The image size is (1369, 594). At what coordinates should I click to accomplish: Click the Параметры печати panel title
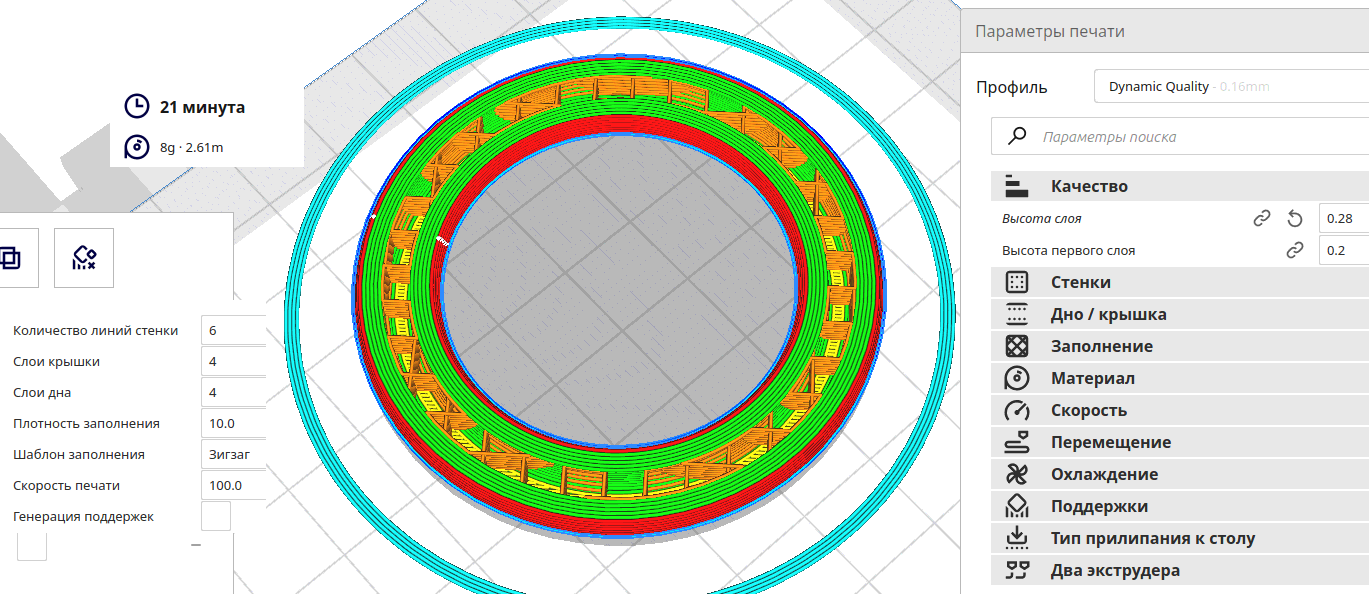(x=1050, y=31)
